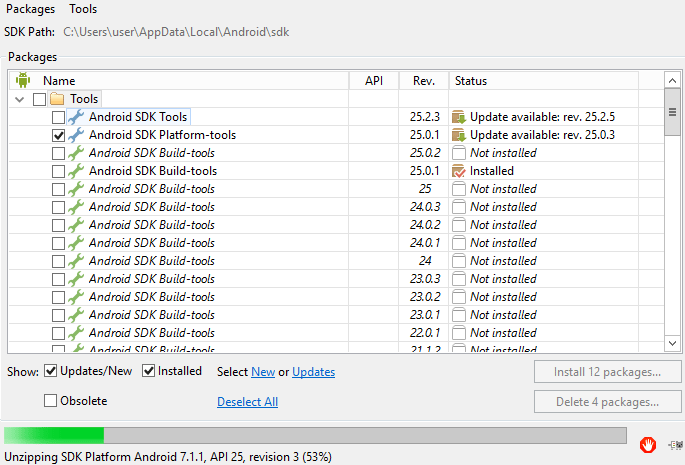Toggle the Installed show checkbox
The width and height of the screenshot is (685, 465).
[x=149, y=371]
